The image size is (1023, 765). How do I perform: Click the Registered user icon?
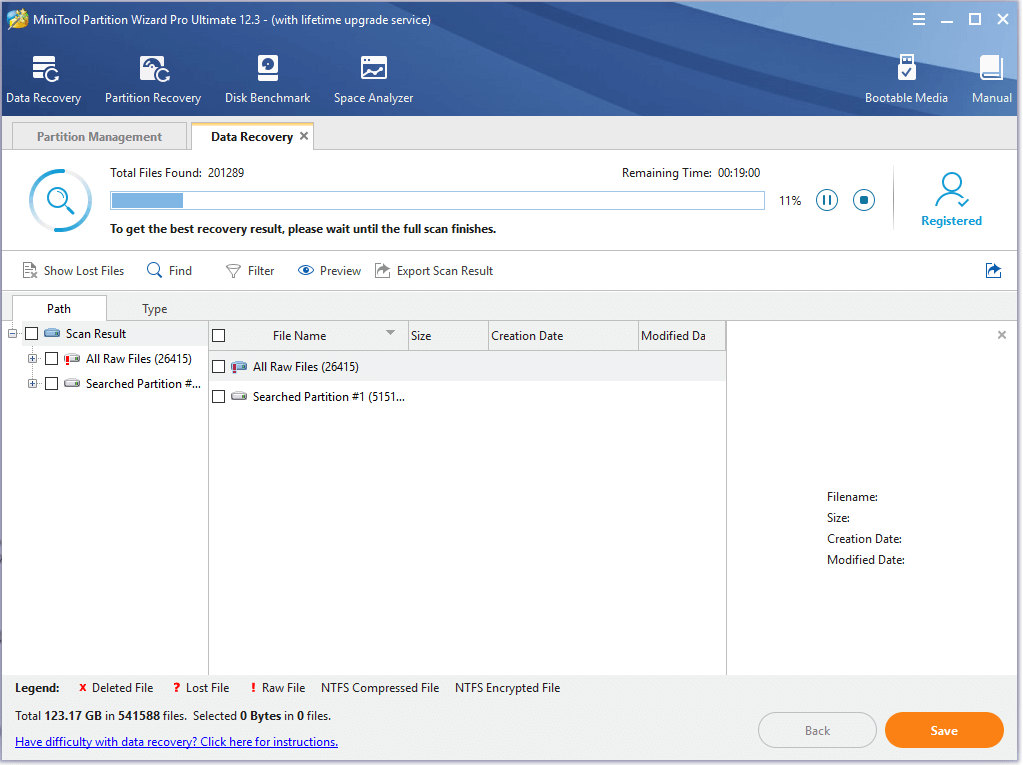(x=951, y=190)
